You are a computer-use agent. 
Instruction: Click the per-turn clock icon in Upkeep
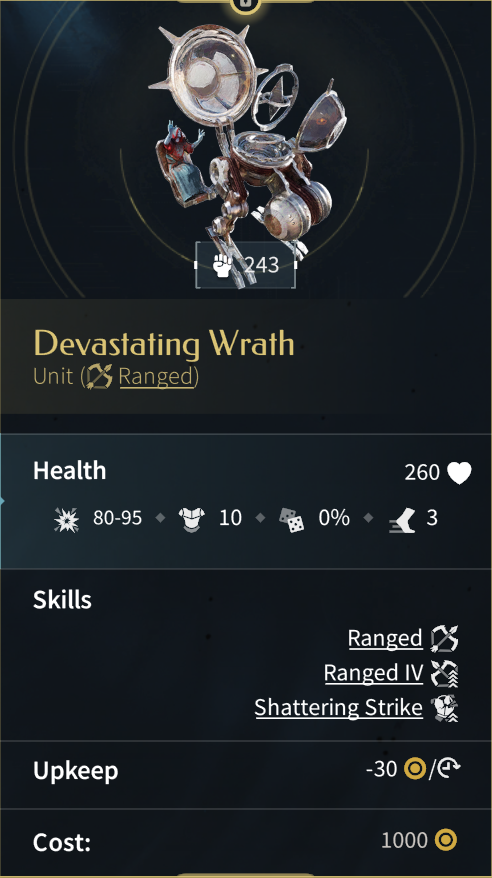point(449,769)
